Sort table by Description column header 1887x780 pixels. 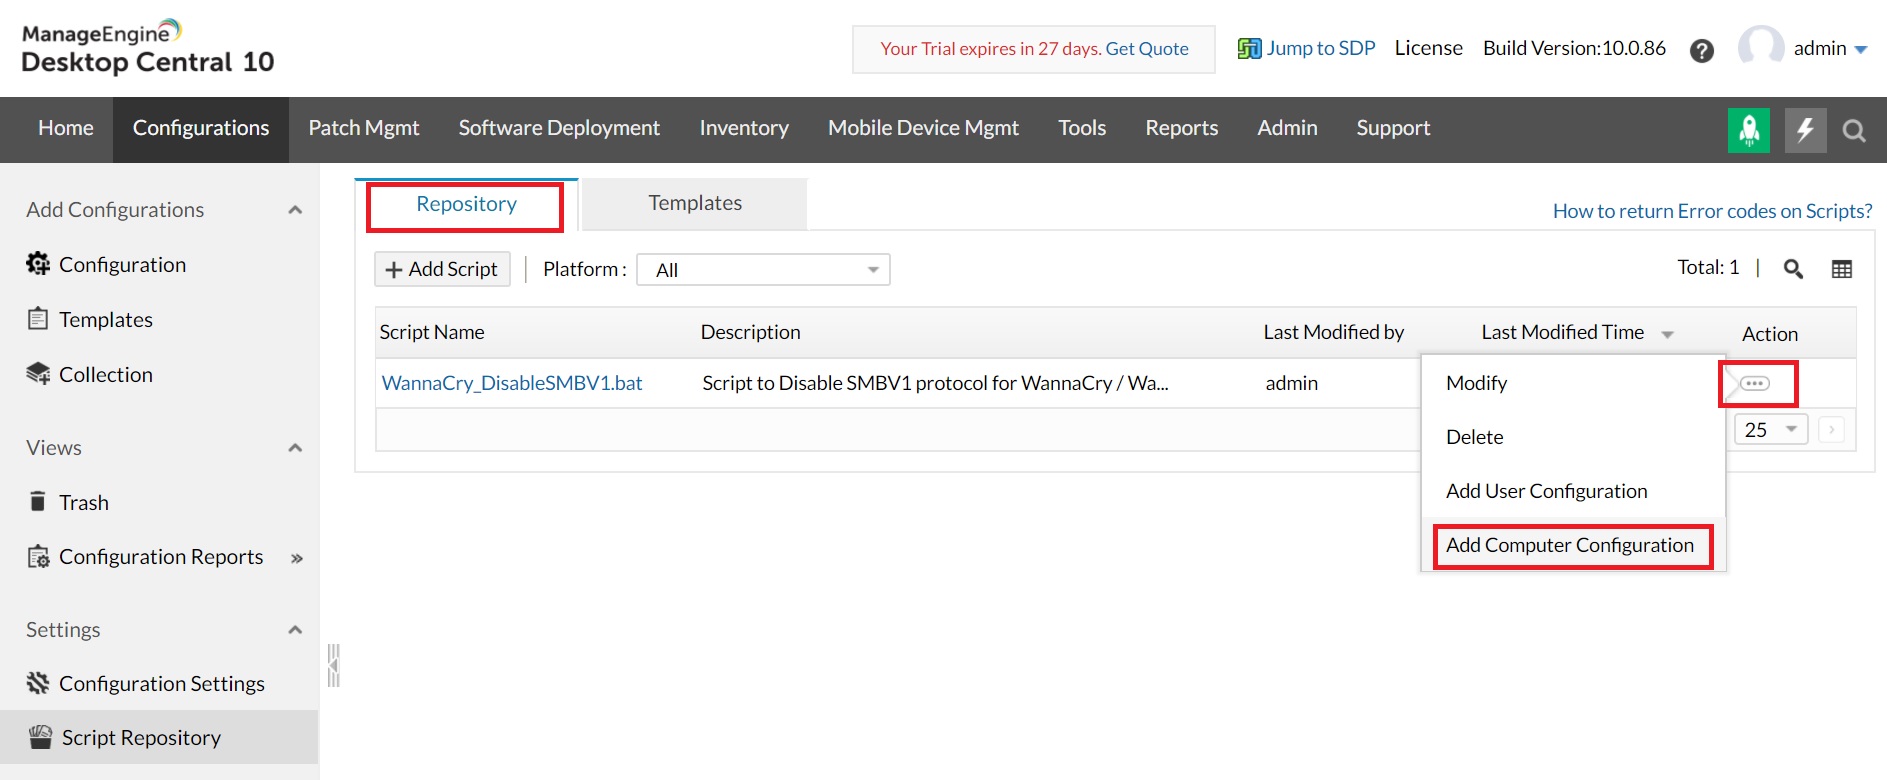click(750, 332)
